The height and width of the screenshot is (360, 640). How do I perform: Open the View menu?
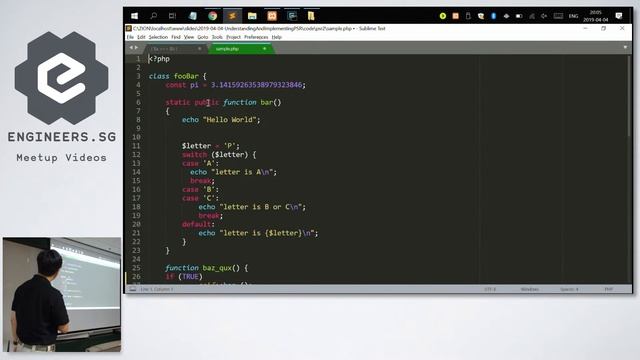tap(189, 37)
